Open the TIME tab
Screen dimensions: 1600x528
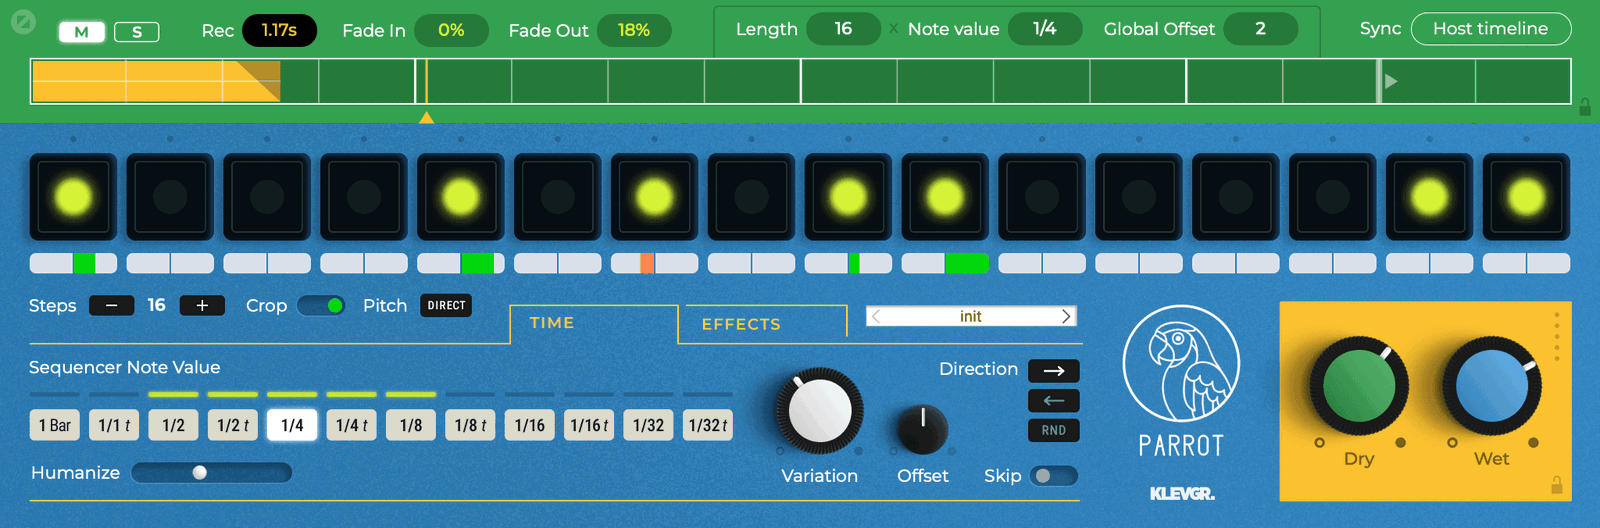[552, 323]
